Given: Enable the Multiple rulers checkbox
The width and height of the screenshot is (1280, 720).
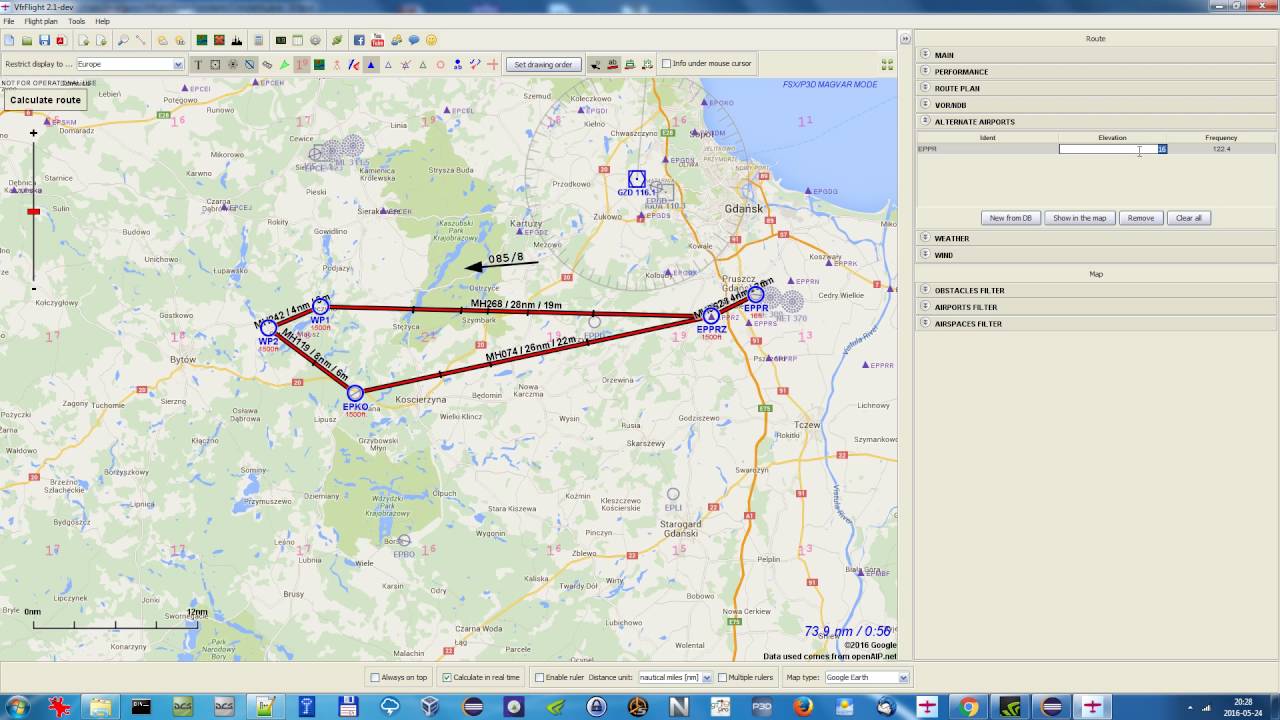Looking at the screenshot, I should tap(722, 677).
